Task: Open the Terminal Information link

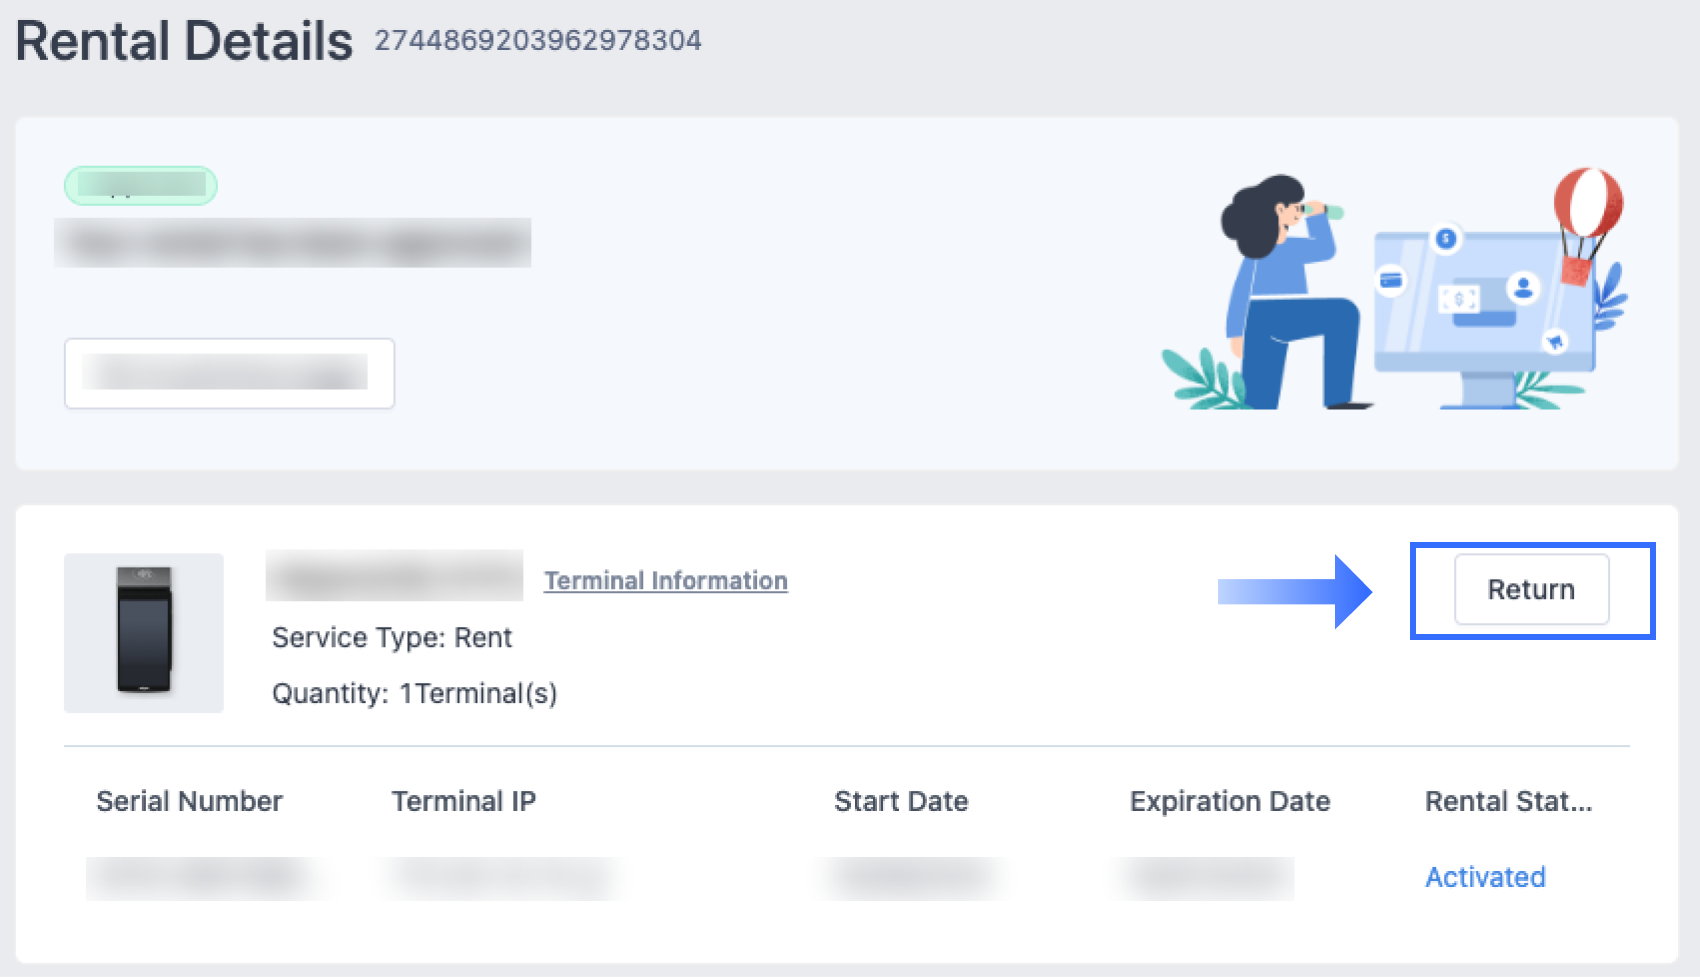Action: [665, 581]
